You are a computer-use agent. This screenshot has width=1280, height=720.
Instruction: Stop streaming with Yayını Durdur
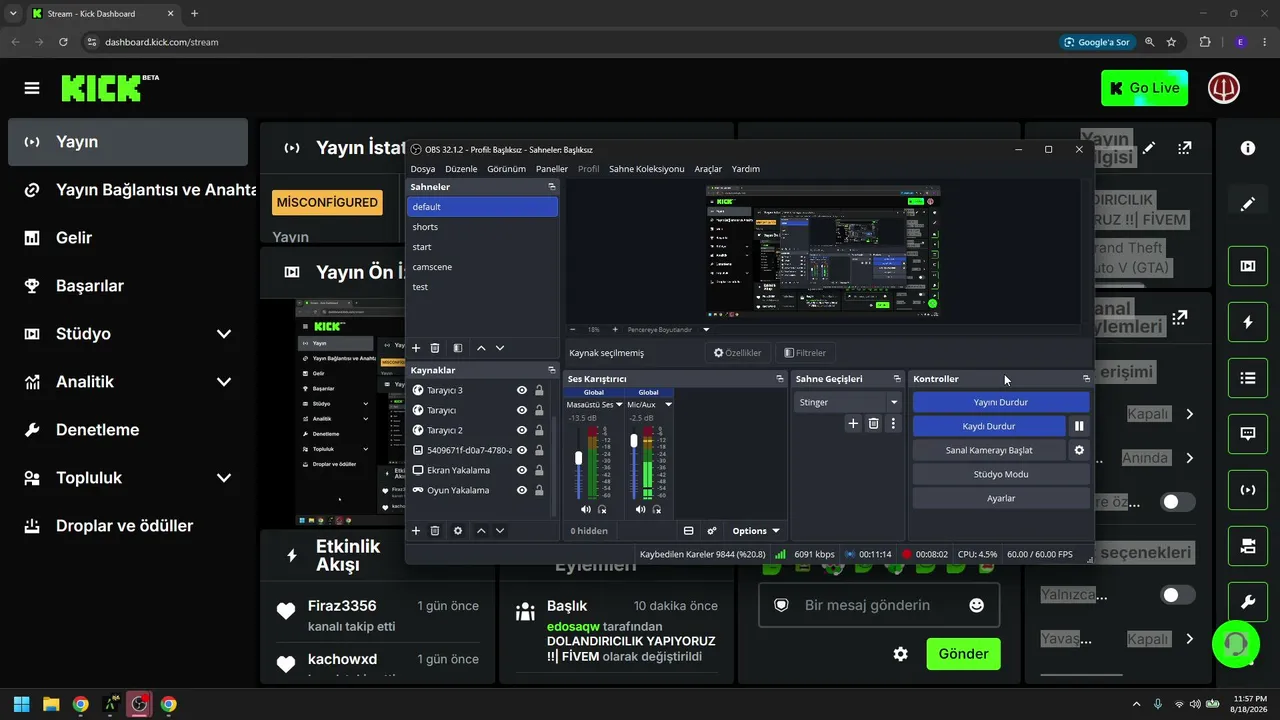click(x=1001, y=402)
